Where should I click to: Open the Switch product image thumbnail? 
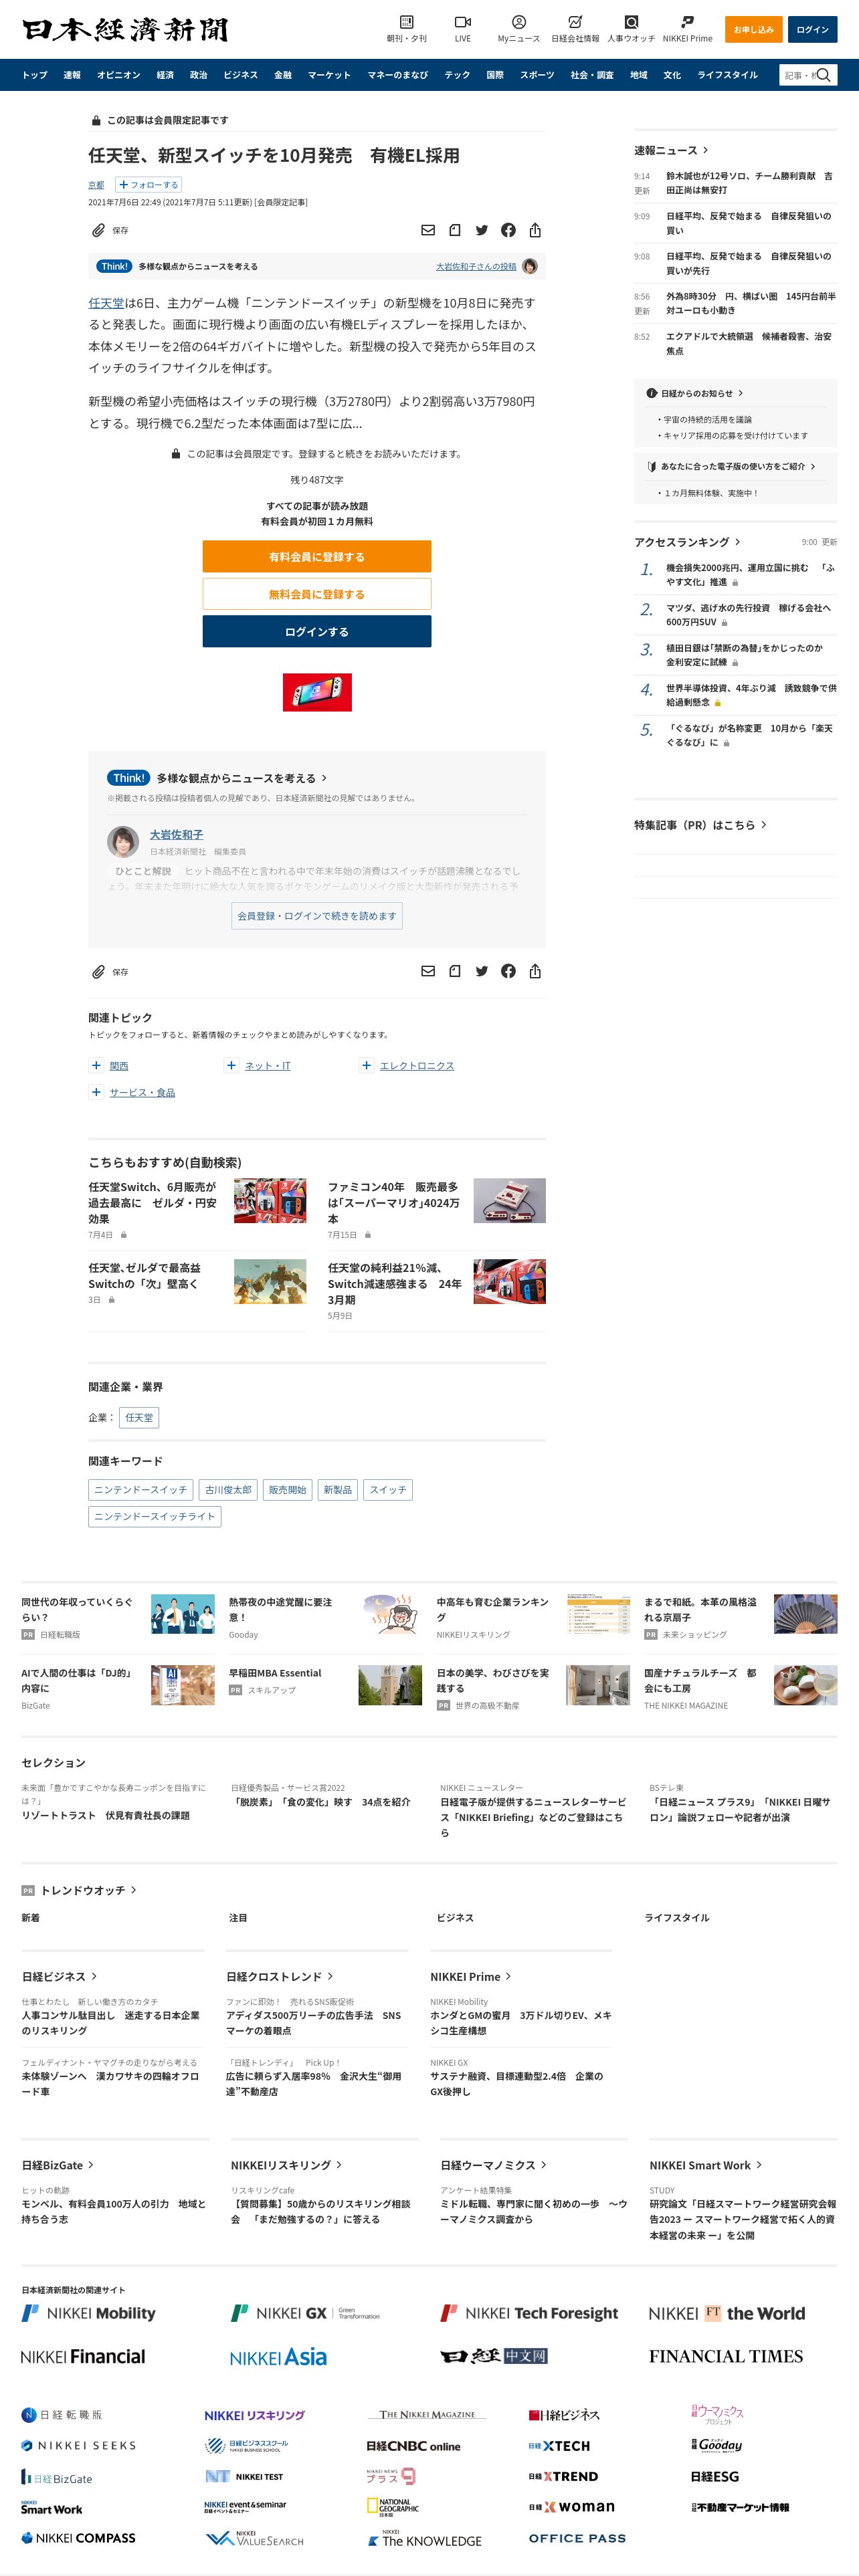317,692
